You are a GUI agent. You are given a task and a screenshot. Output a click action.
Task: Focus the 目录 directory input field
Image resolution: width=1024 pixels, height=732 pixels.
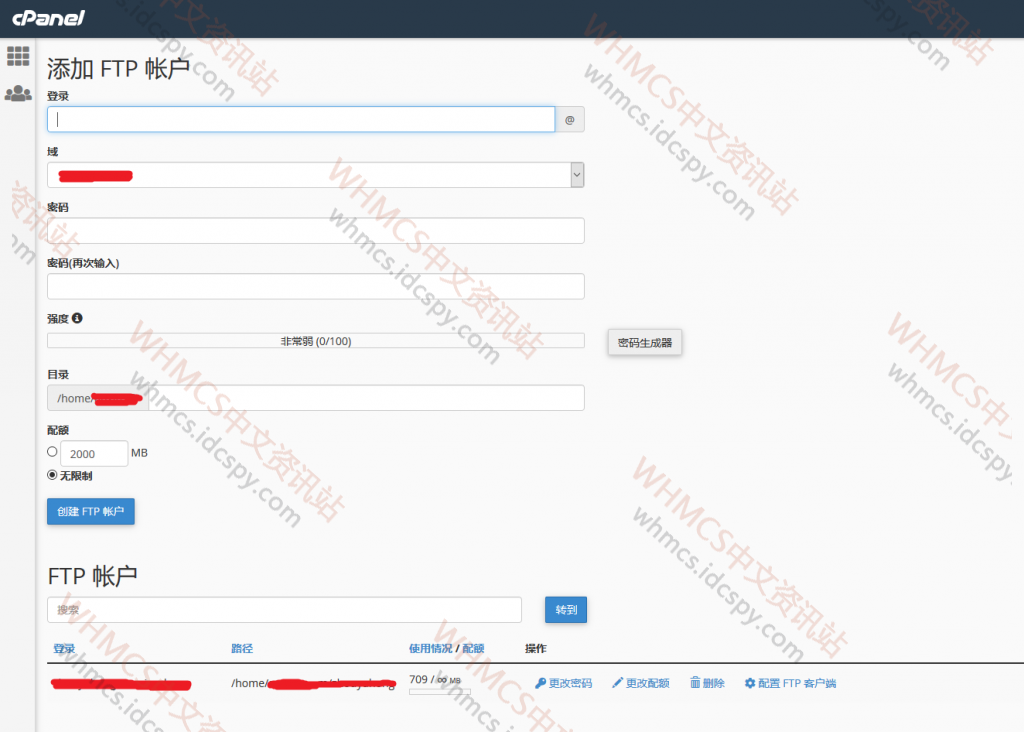coord(366,398)
